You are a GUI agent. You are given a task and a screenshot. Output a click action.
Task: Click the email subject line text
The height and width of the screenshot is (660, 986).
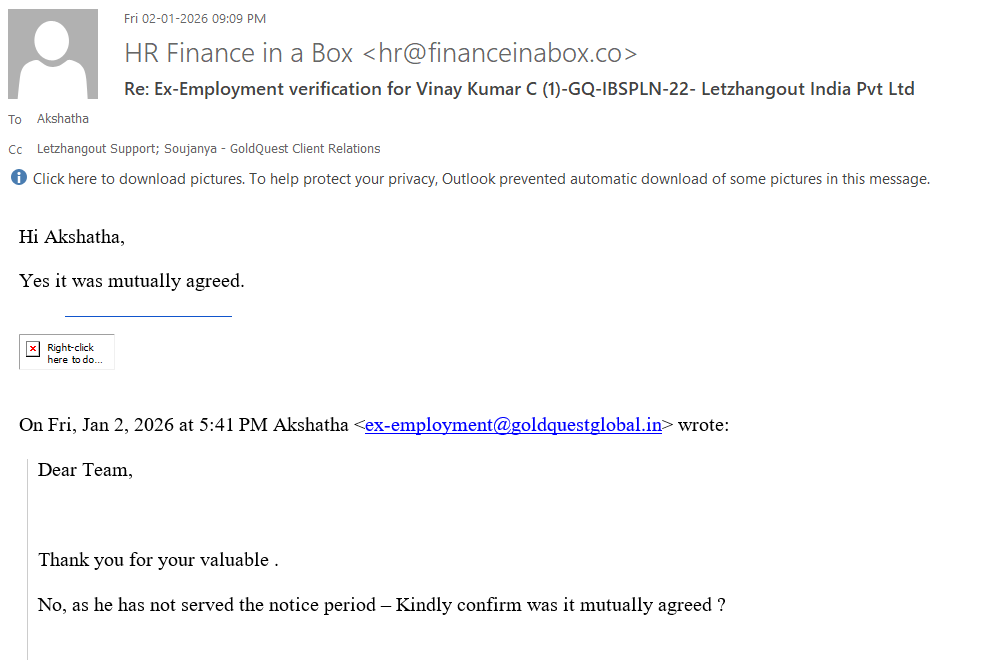(519, 89)
